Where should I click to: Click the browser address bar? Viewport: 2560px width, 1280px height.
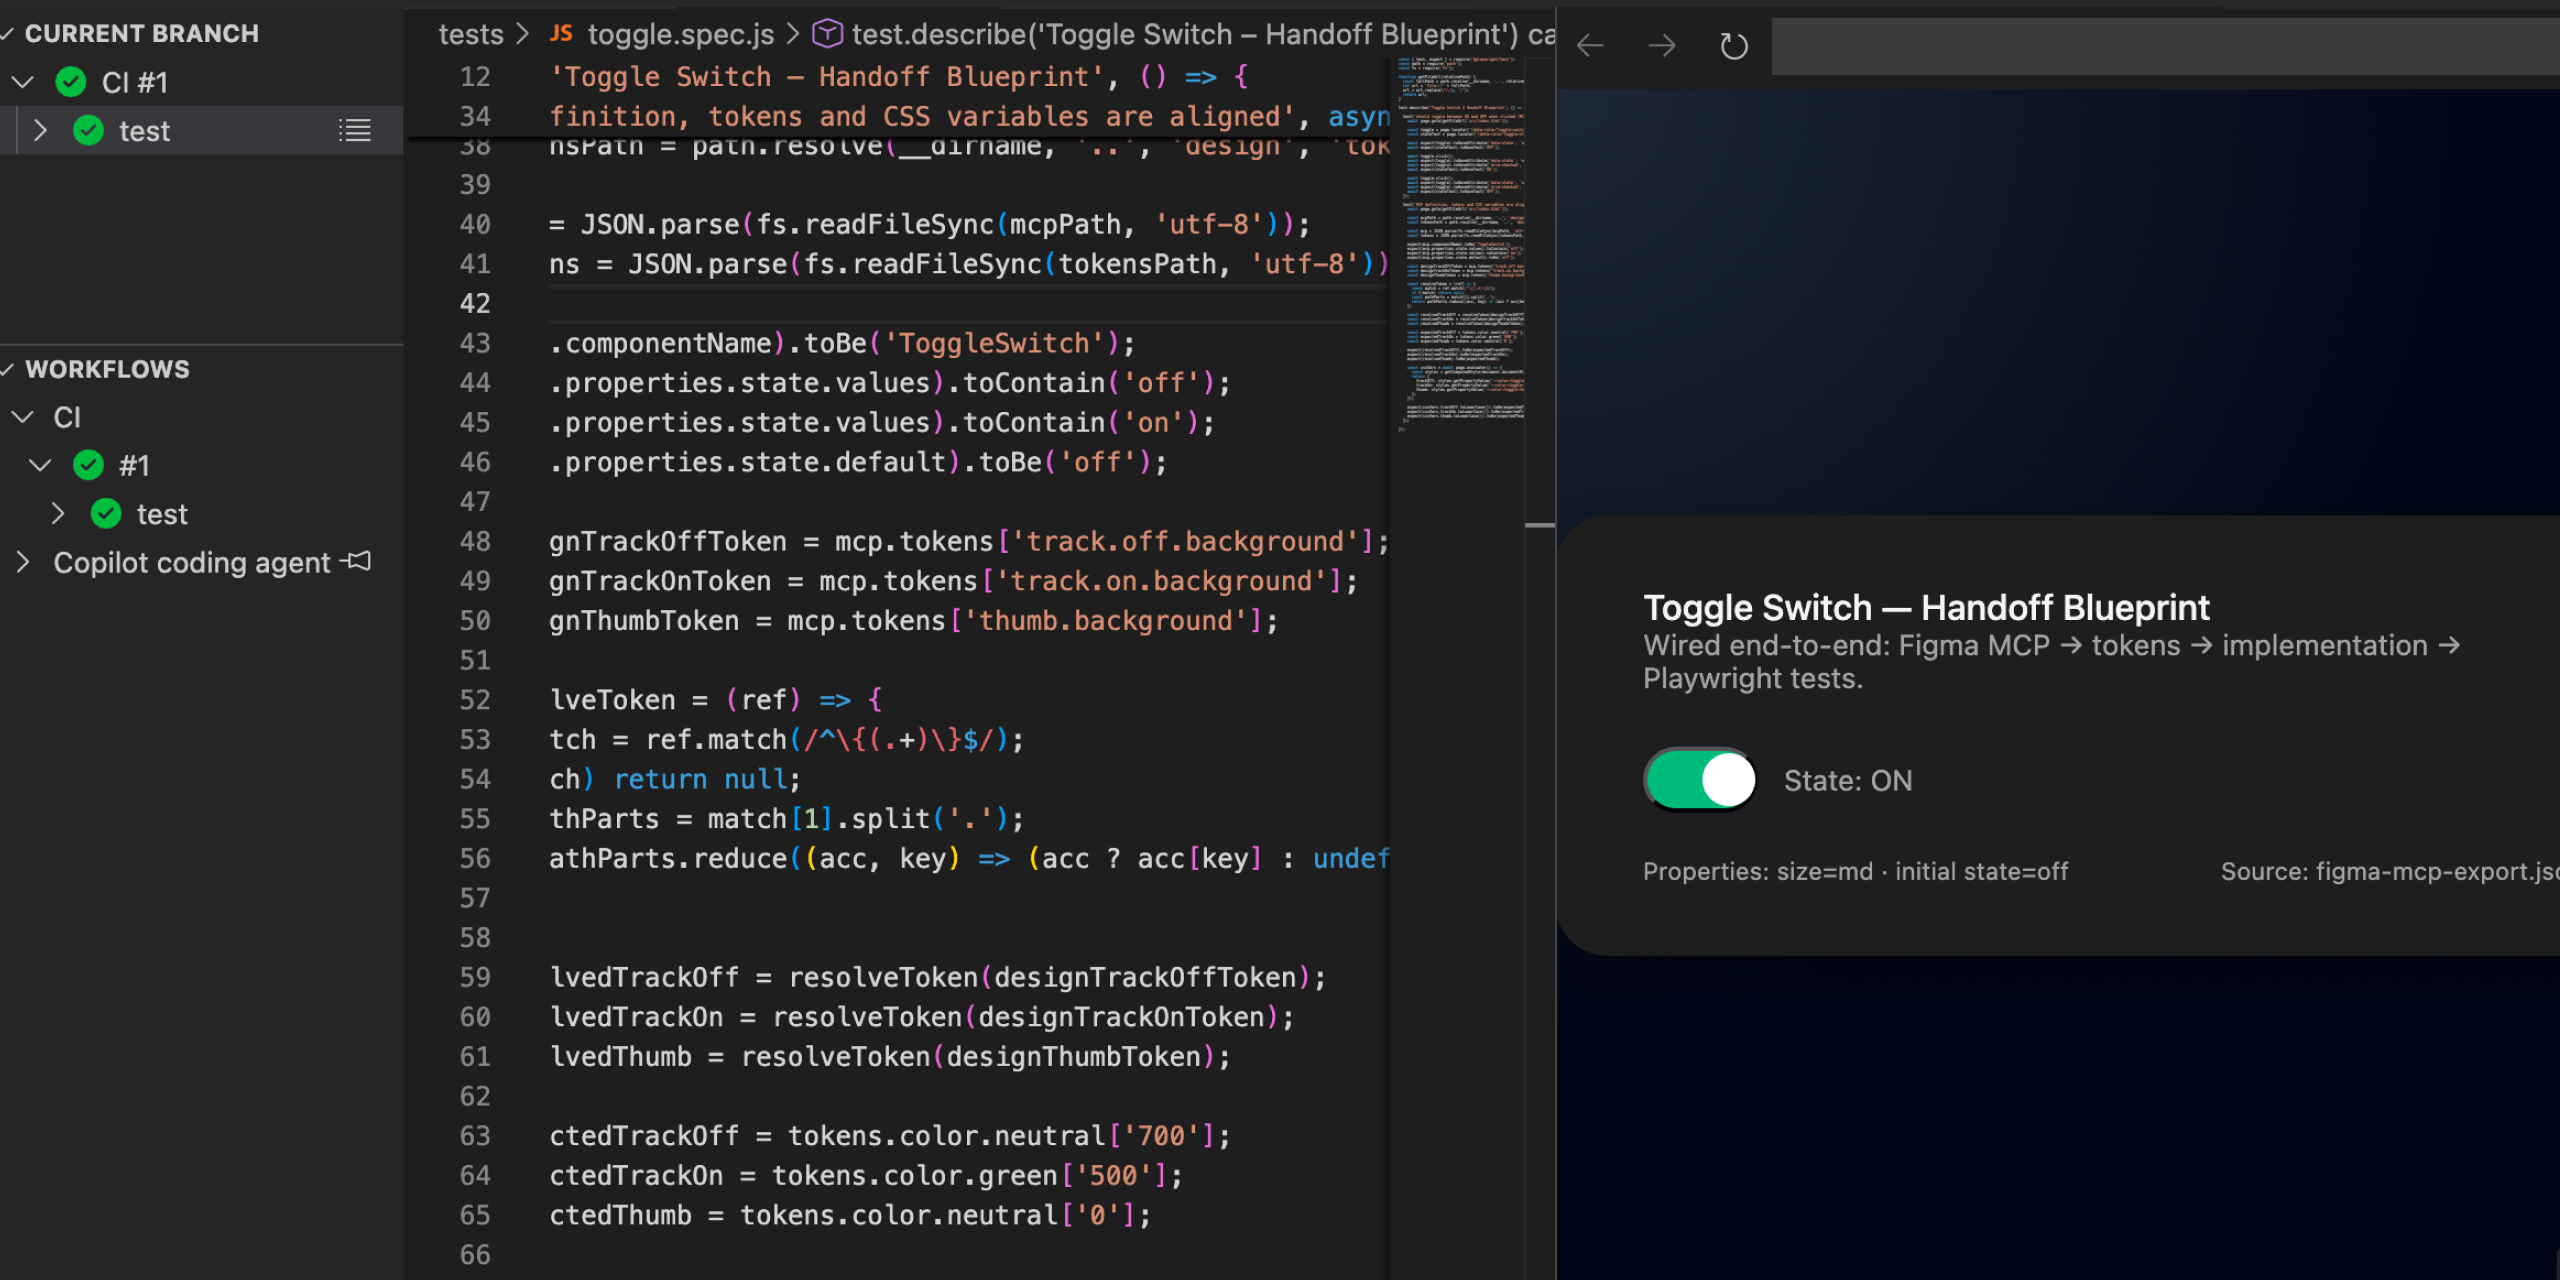point(2165,46)
